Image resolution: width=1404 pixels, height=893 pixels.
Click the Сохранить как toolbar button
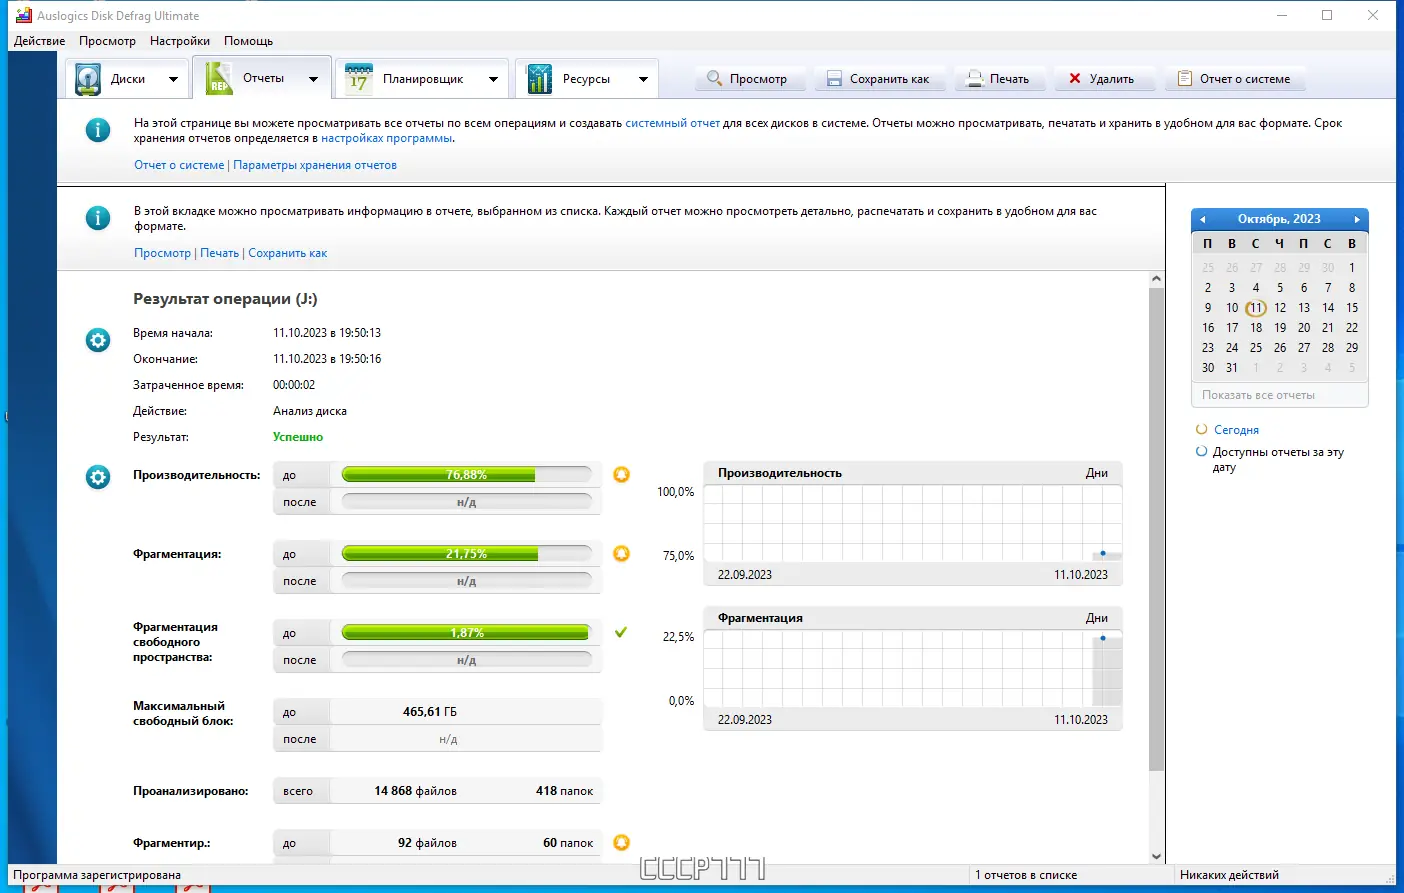[879, 79]
